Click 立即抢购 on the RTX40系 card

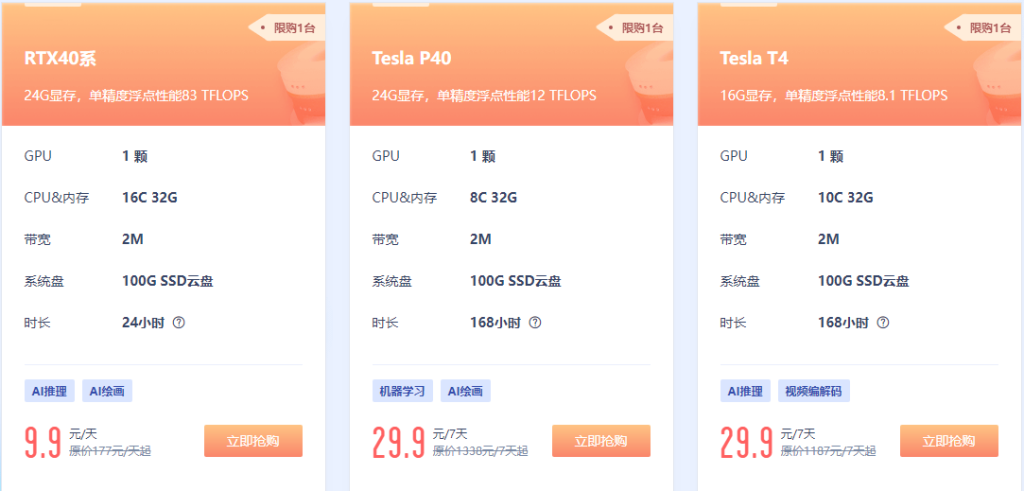(x=253, y=441)
